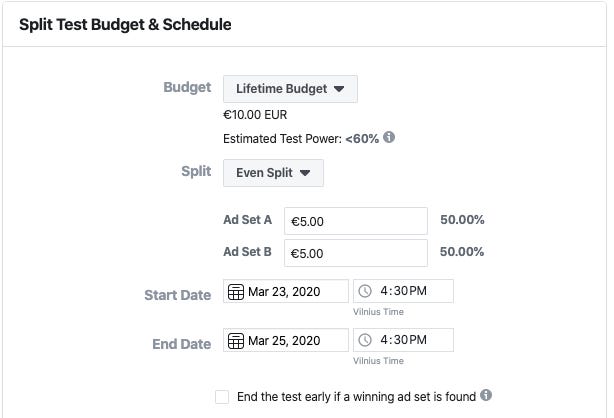Viewport: 614px width, 418px height.
Task: Click the Split Test Budget & Schedule heading
Action: [x=125, y=24]
